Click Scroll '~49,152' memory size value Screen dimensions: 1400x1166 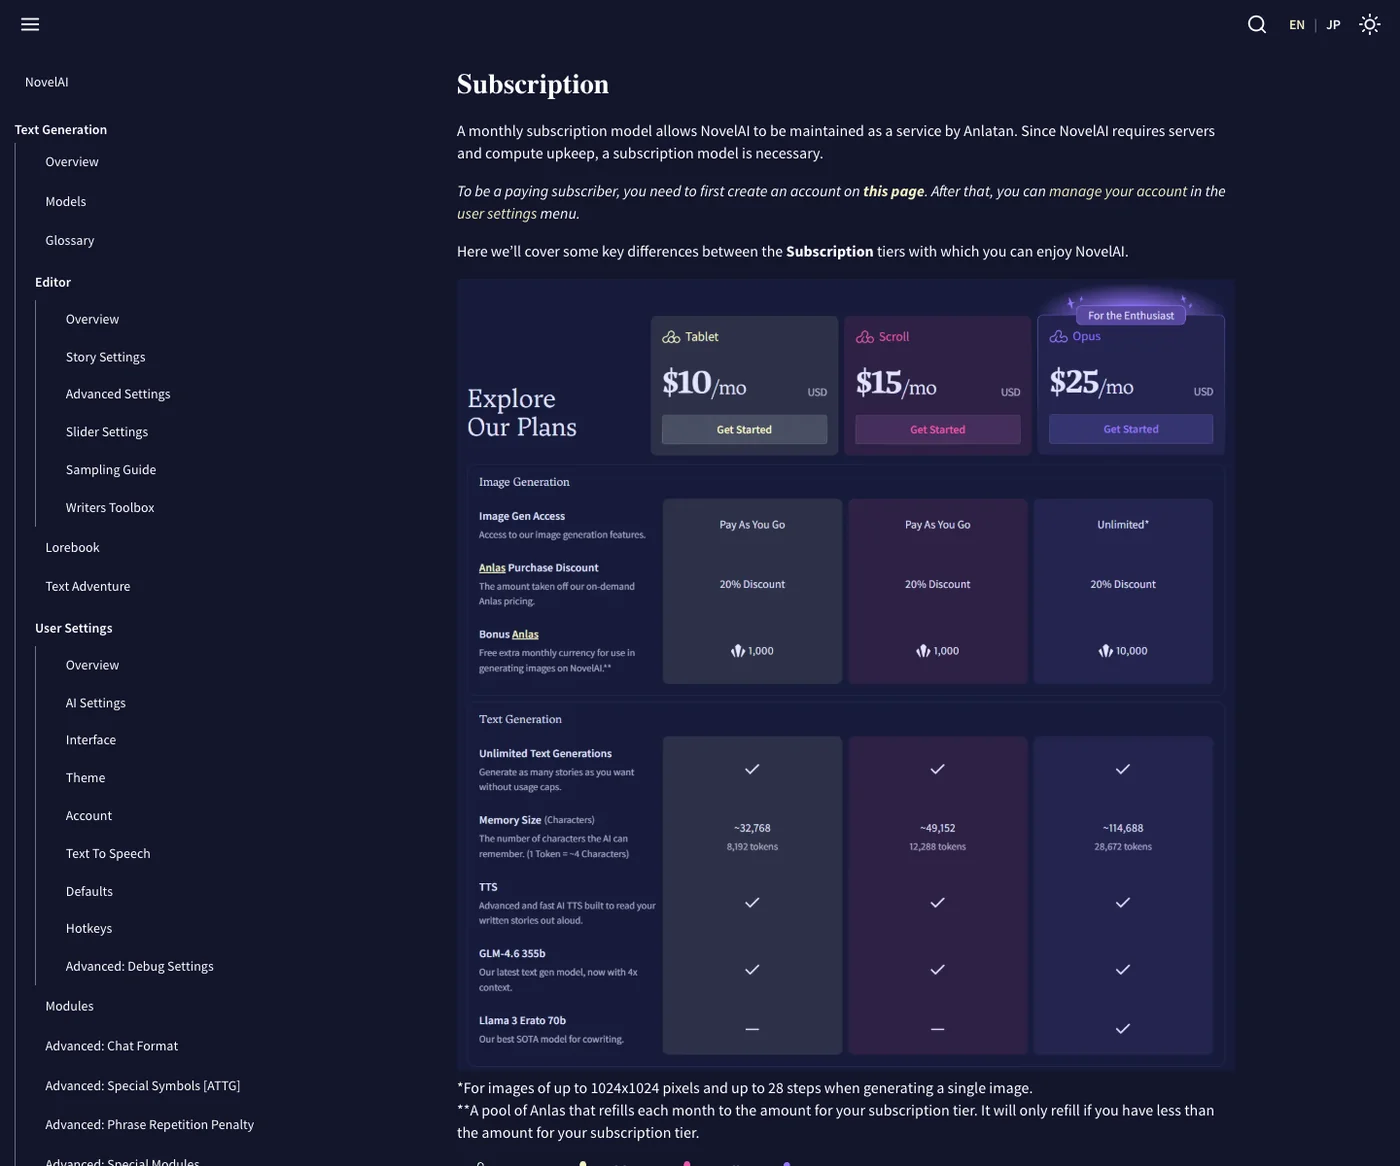click(x=938, y=829)
